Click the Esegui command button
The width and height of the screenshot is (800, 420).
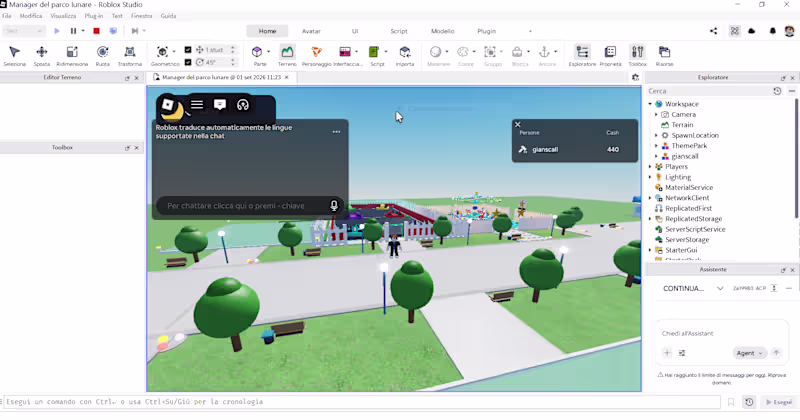(779, 402)
